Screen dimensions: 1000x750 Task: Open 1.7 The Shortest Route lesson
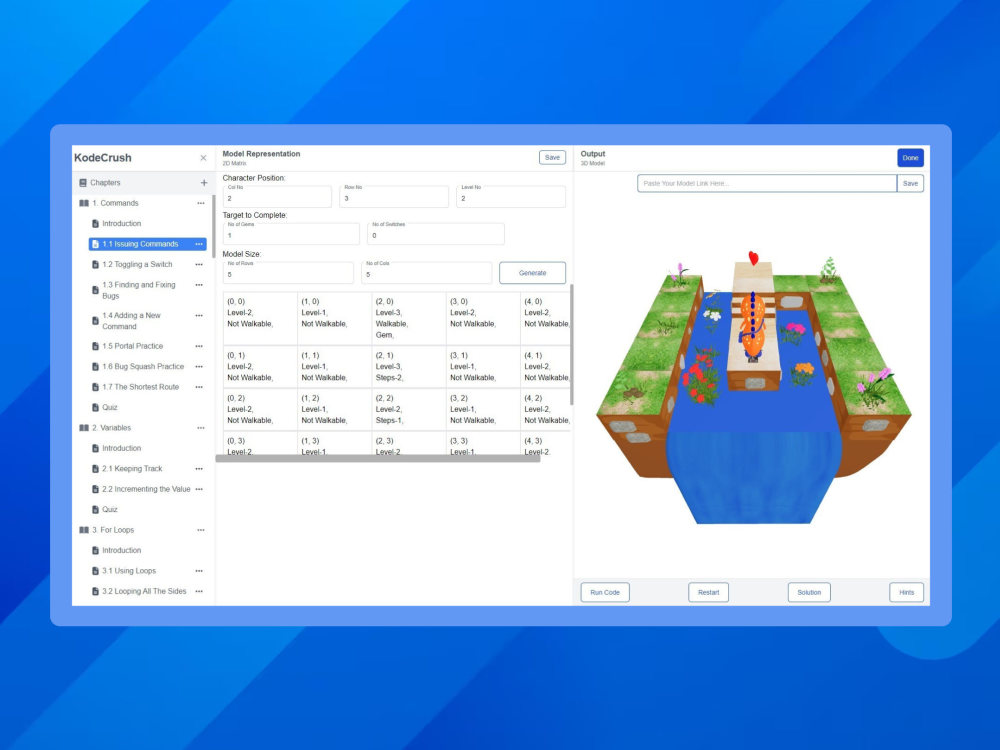pyautogui.click(x=140, y=387)
